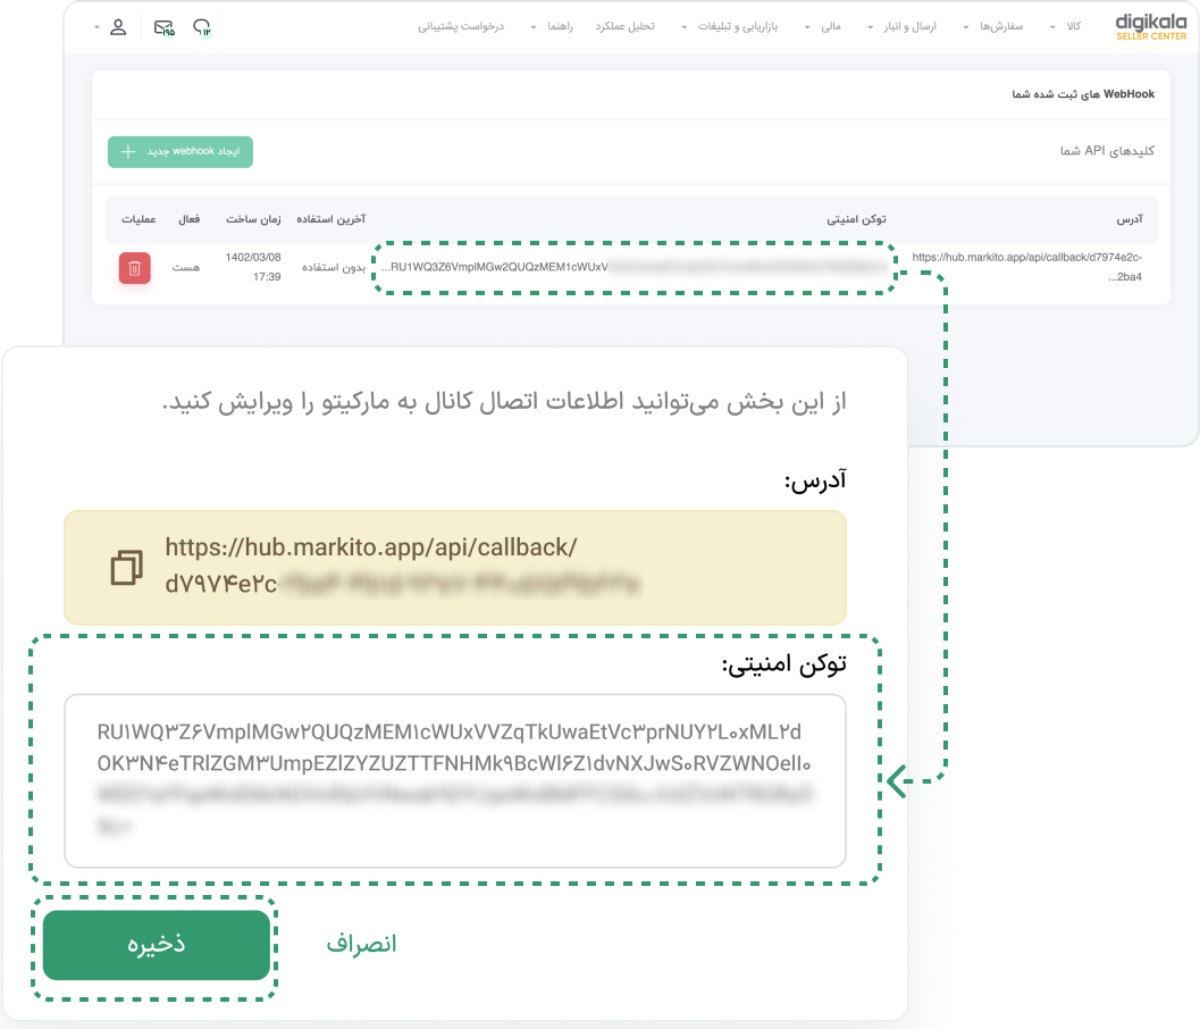This screenshot has width=1200, height=1029.
Task: Open the تحلیل عملکرد menu item
Action: coord(625,27)
